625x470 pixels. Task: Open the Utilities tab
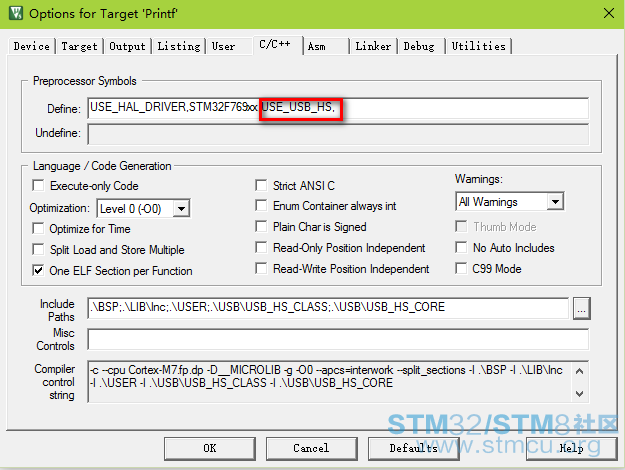(x=479, y=46)
